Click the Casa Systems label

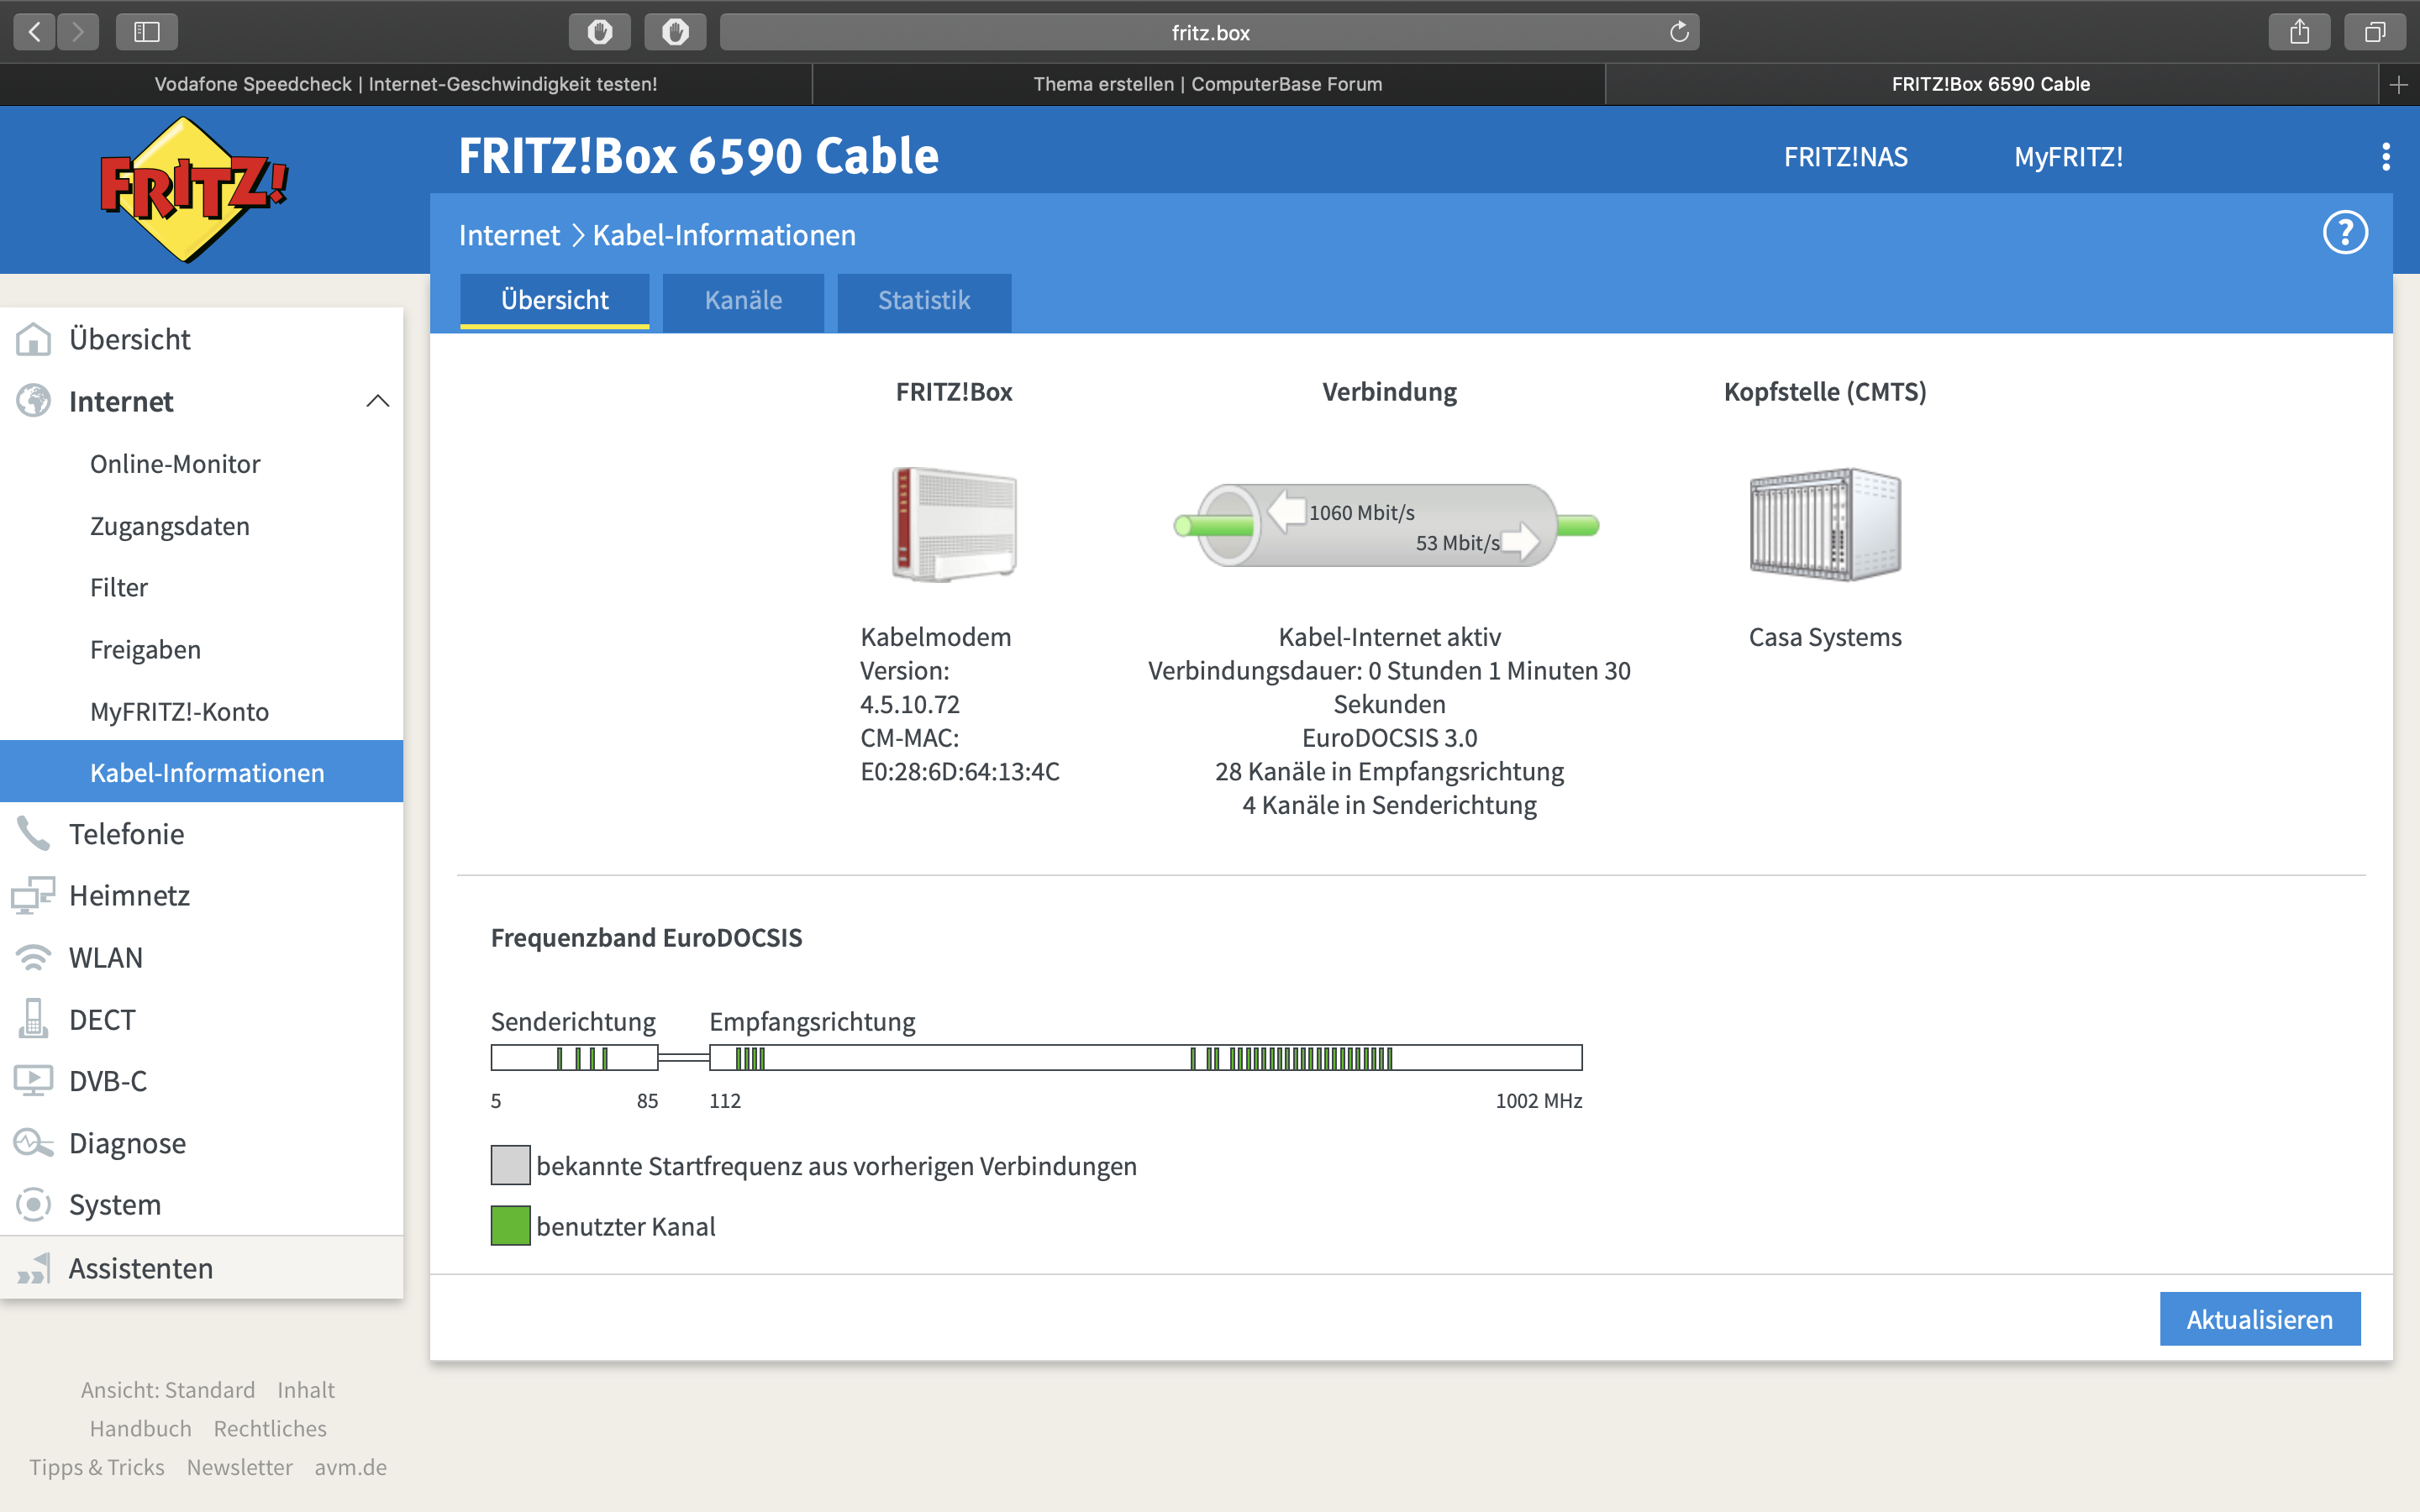pos(1825,637)
